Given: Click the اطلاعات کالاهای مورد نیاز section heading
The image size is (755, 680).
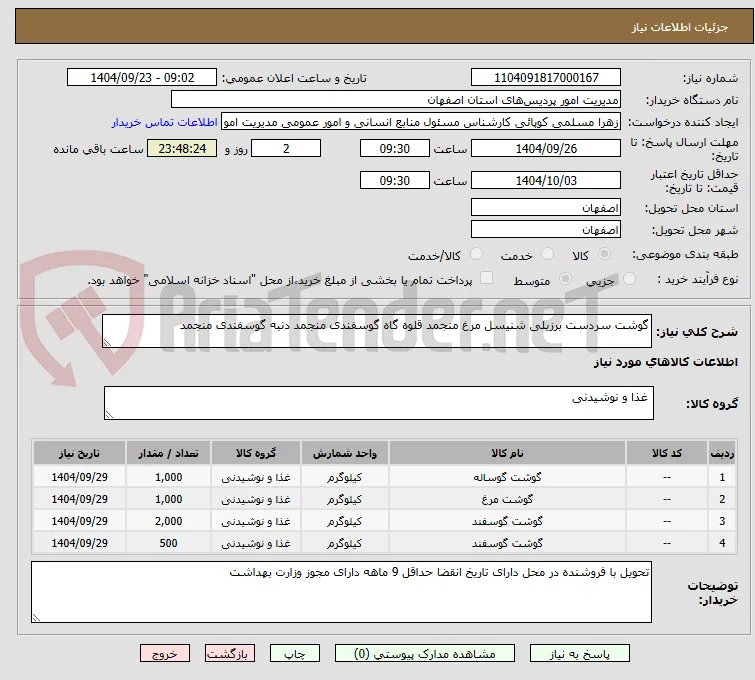Looking at the screenshot, I should click(x=665, y=362).
